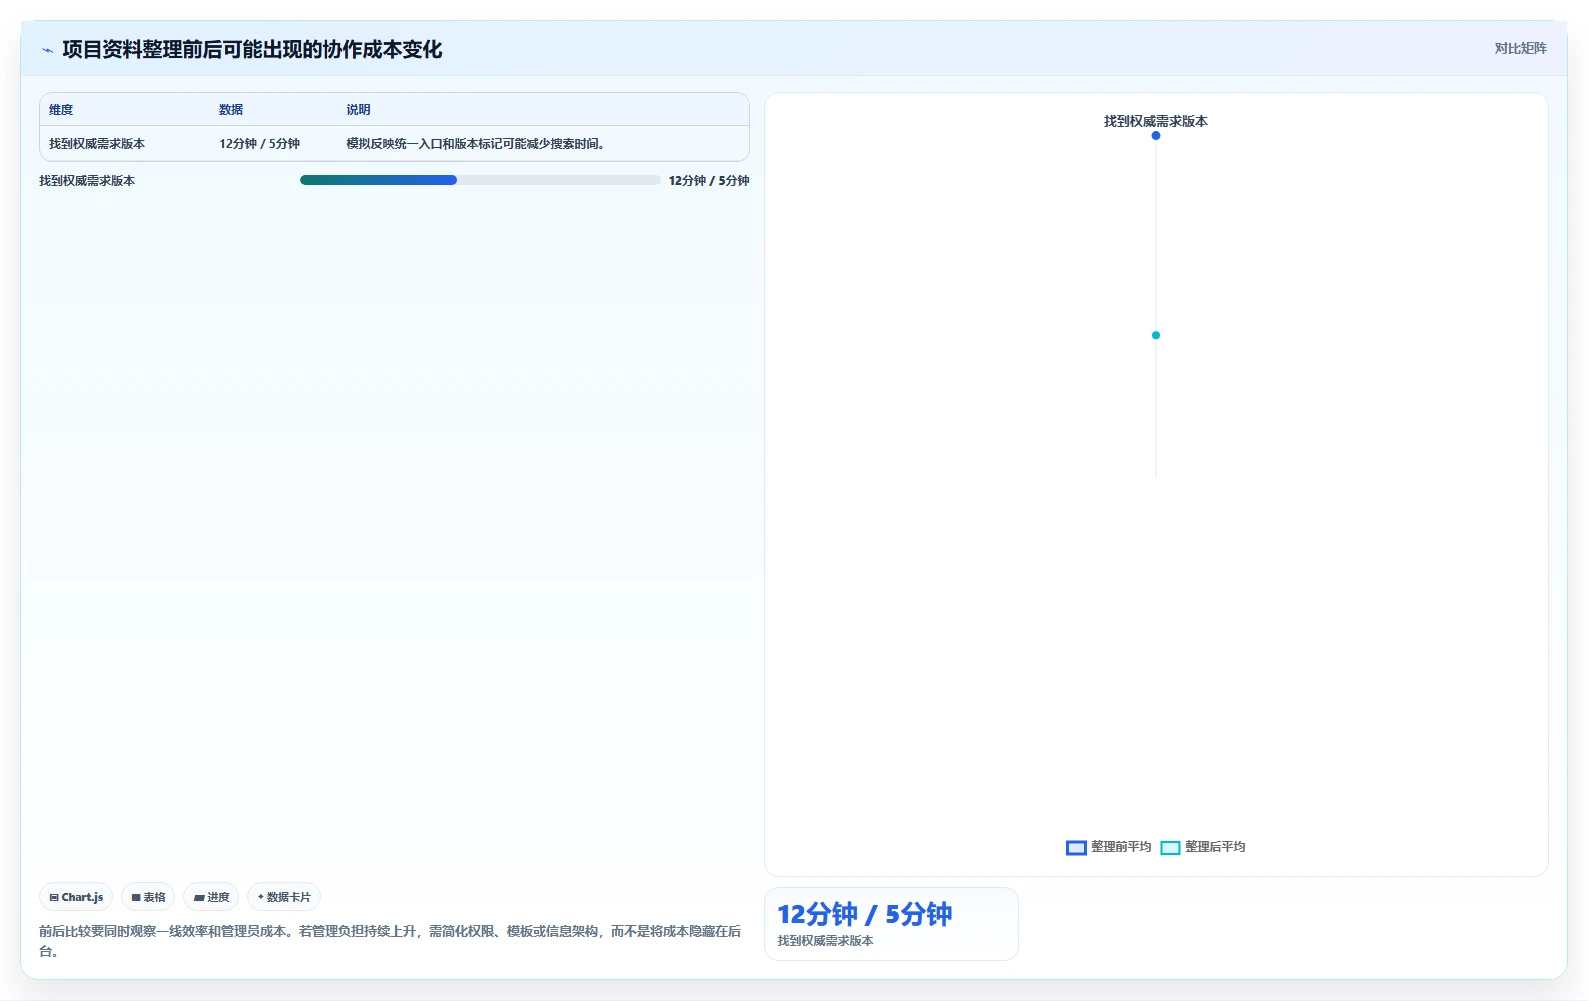Click the chart axis label 找到权威需求版本
1588x1001 pixels.
1156,121
